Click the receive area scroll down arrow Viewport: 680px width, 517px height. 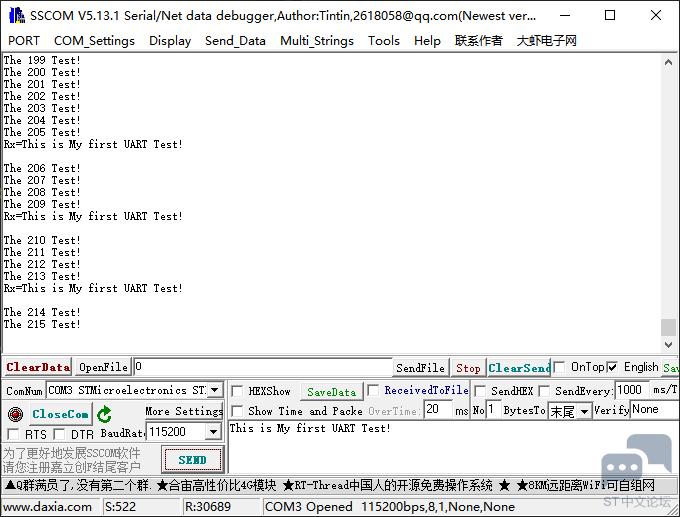[x=668, y=344]
